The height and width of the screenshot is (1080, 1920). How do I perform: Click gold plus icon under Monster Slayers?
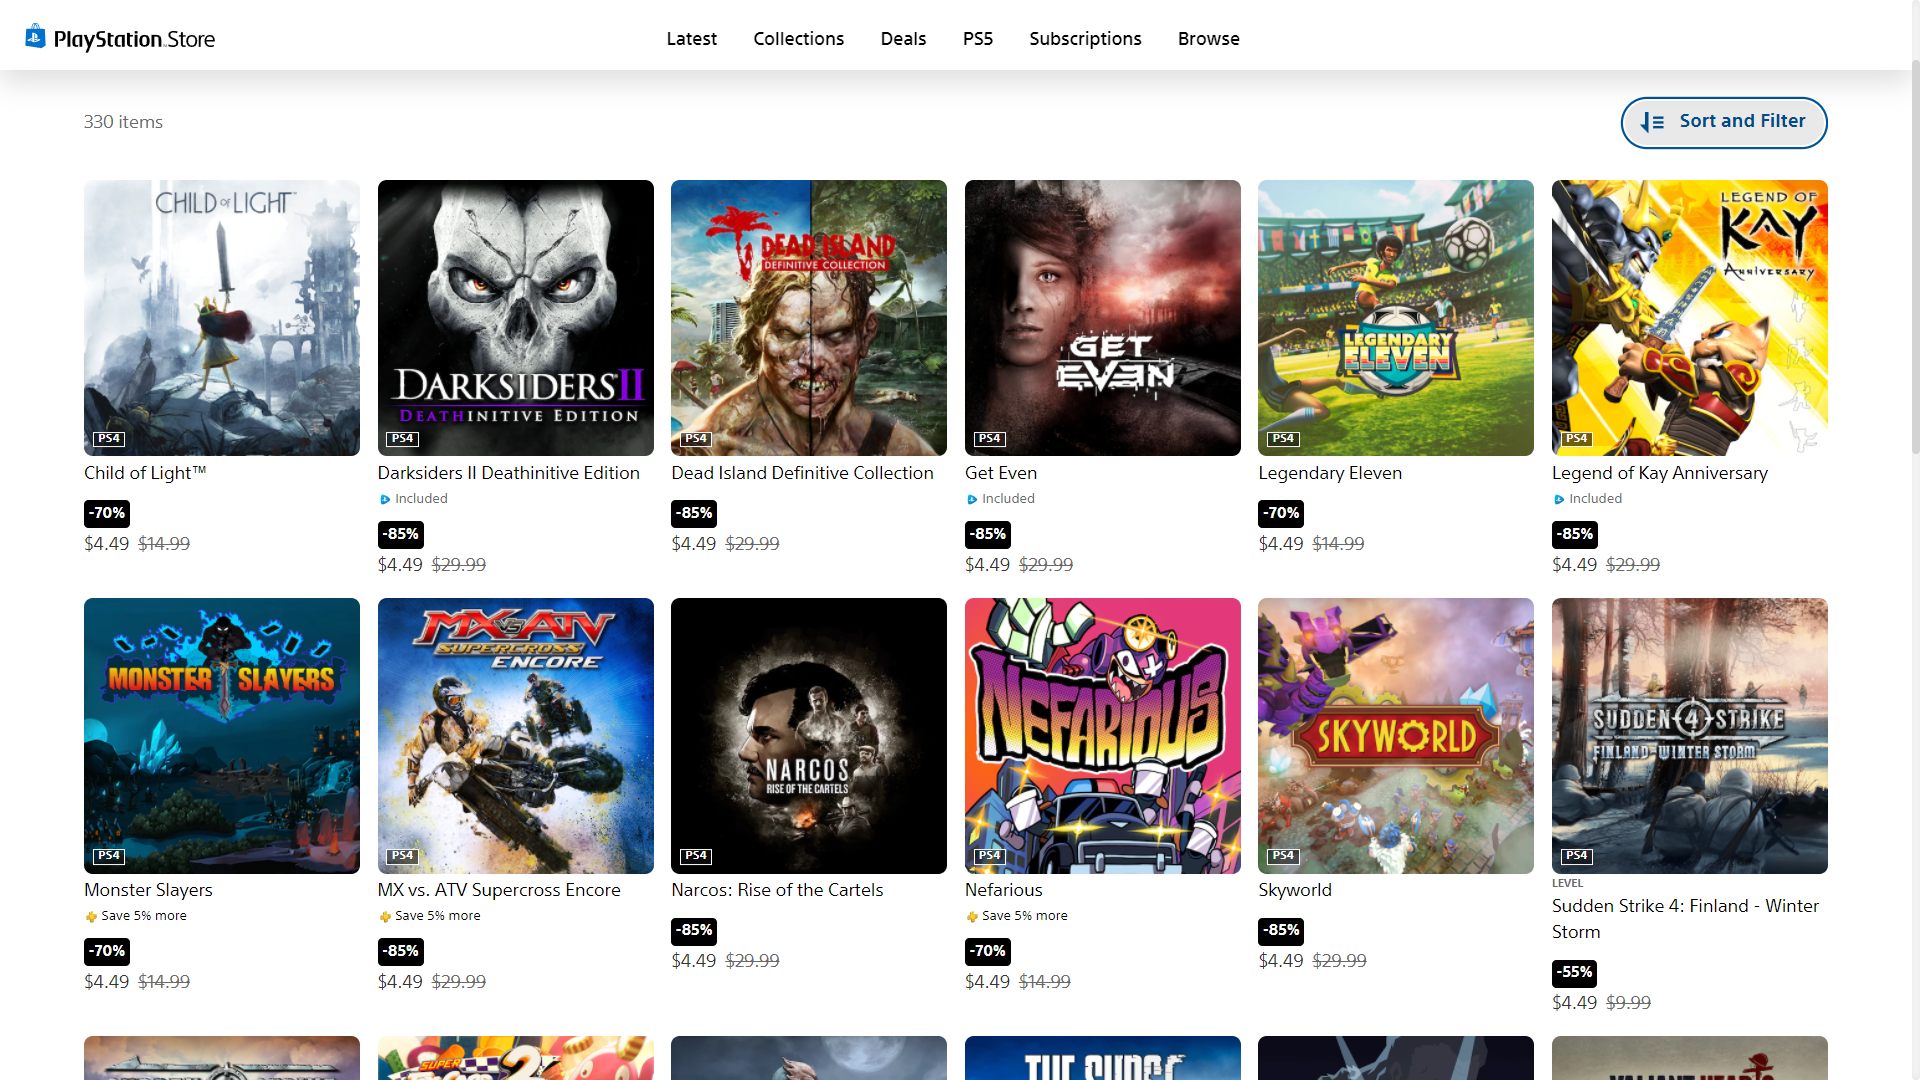coord(91,916)
